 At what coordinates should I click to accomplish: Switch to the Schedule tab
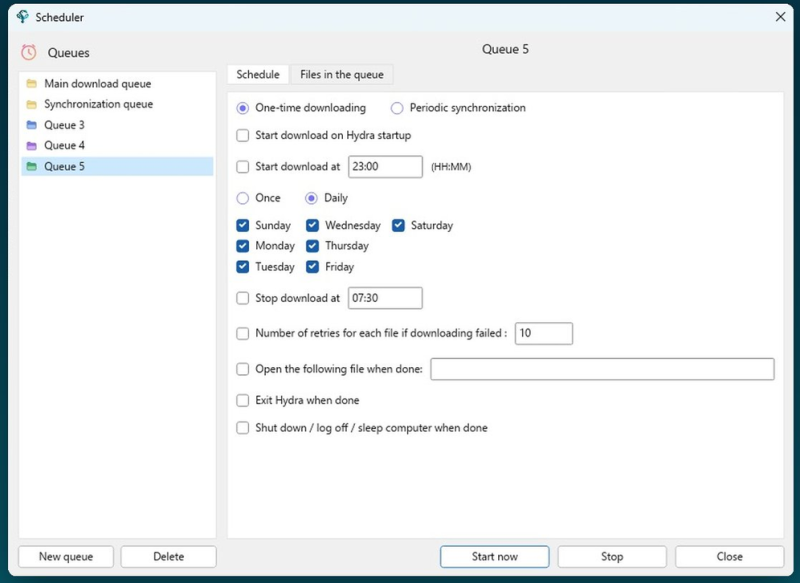click(x=258, y=74)
